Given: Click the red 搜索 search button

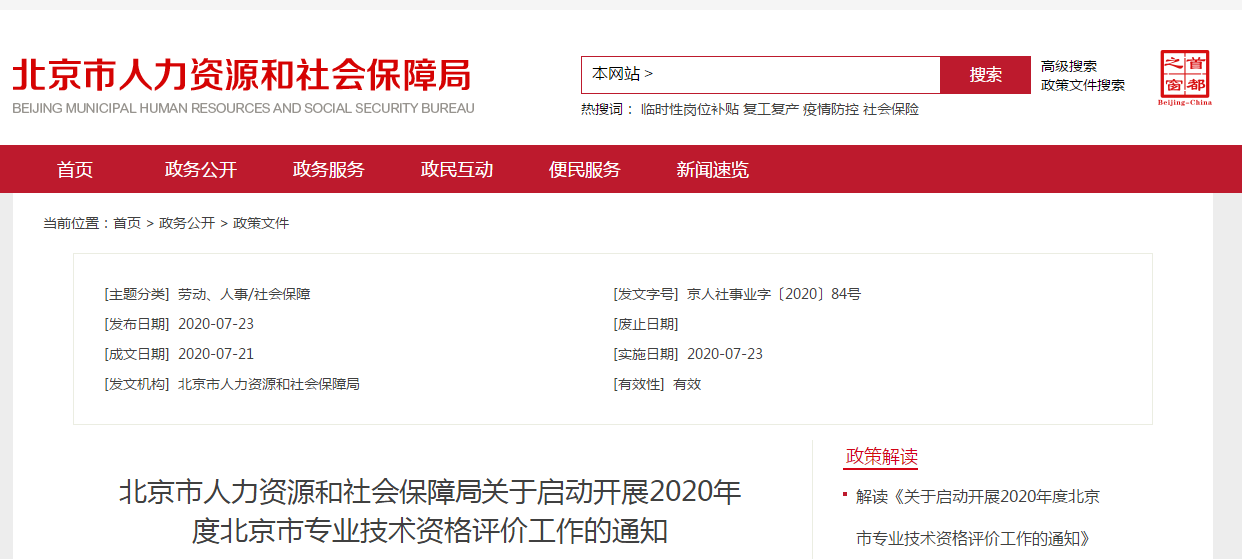Looking at the screenshot, I should click(985, 75).
